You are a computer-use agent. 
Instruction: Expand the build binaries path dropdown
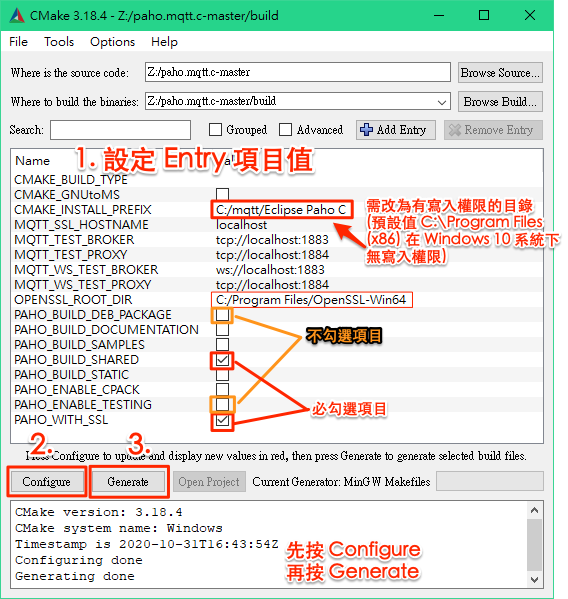point(442,102)
